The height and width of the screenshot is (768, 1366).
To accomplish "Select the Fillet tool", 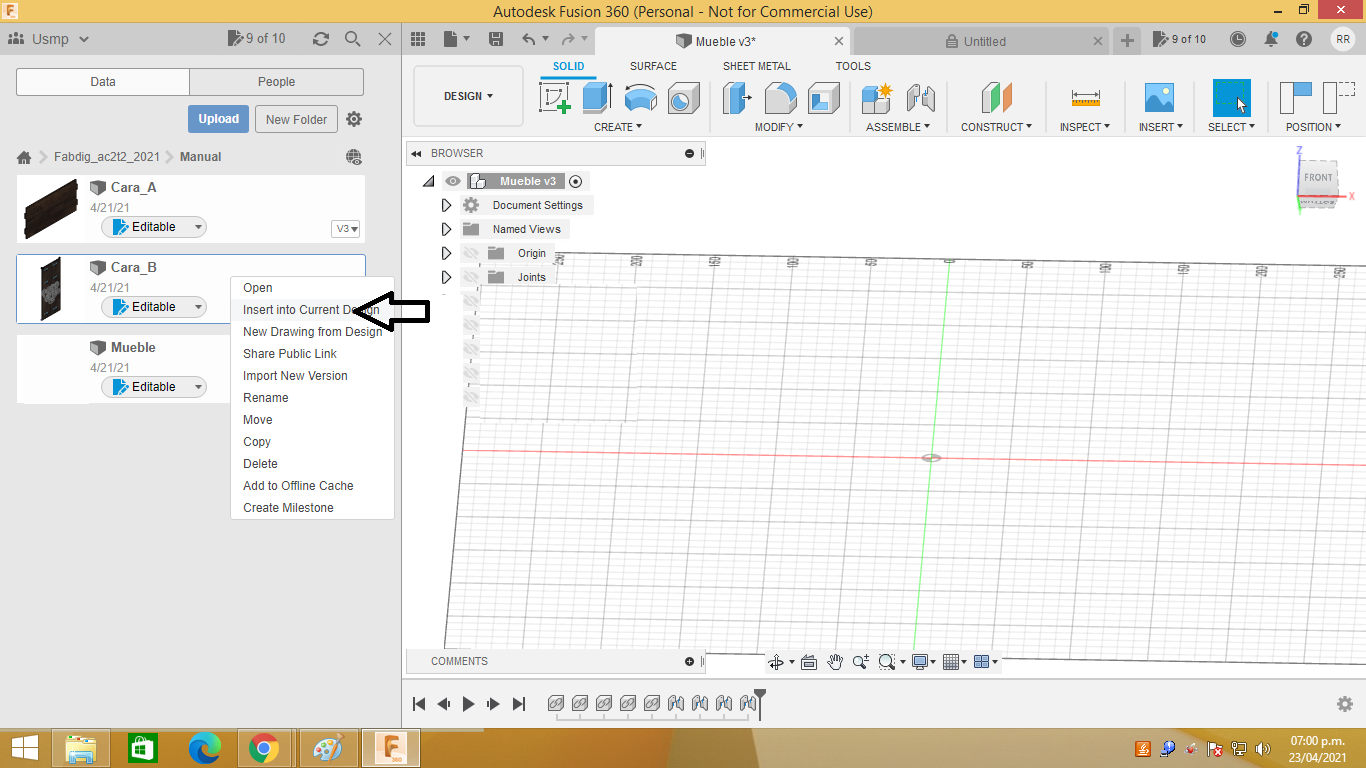I will coord(780,95).
